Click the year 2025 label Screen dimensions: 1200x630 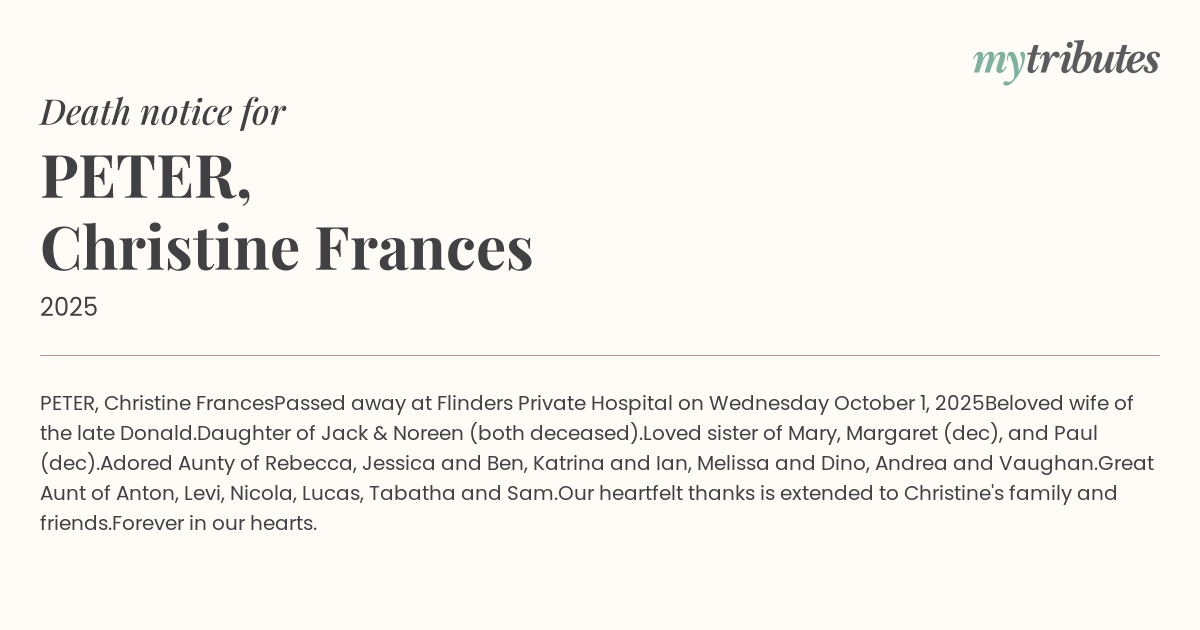69,307
